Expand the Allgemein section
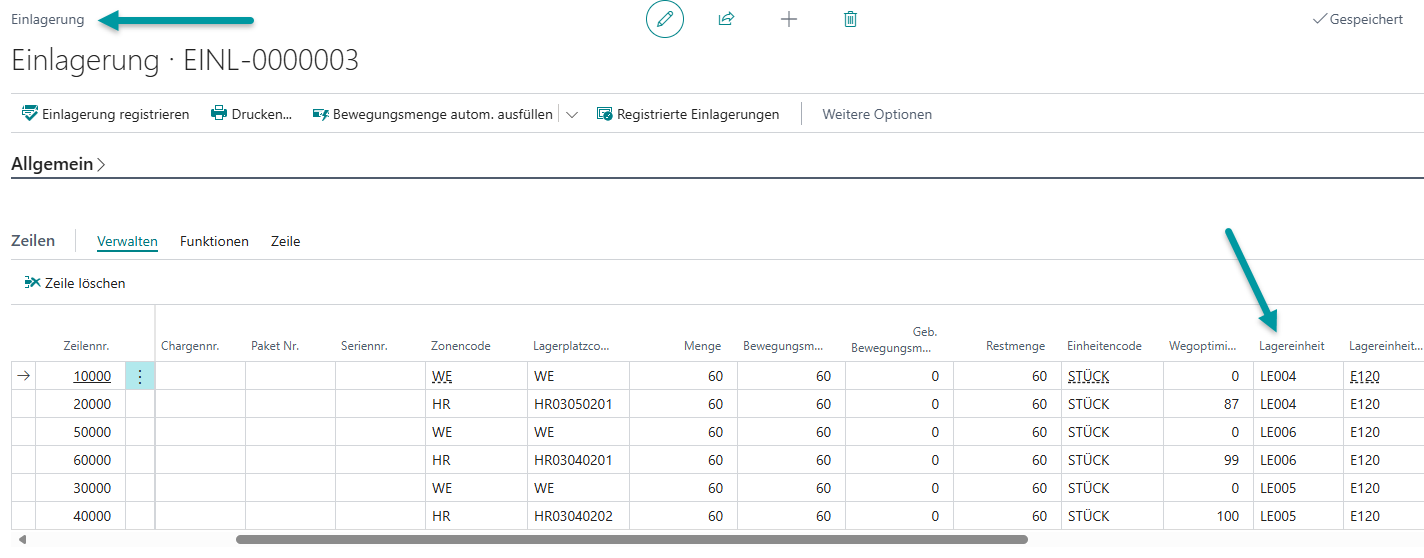The image size is (1424, 558). pos(58,164)
